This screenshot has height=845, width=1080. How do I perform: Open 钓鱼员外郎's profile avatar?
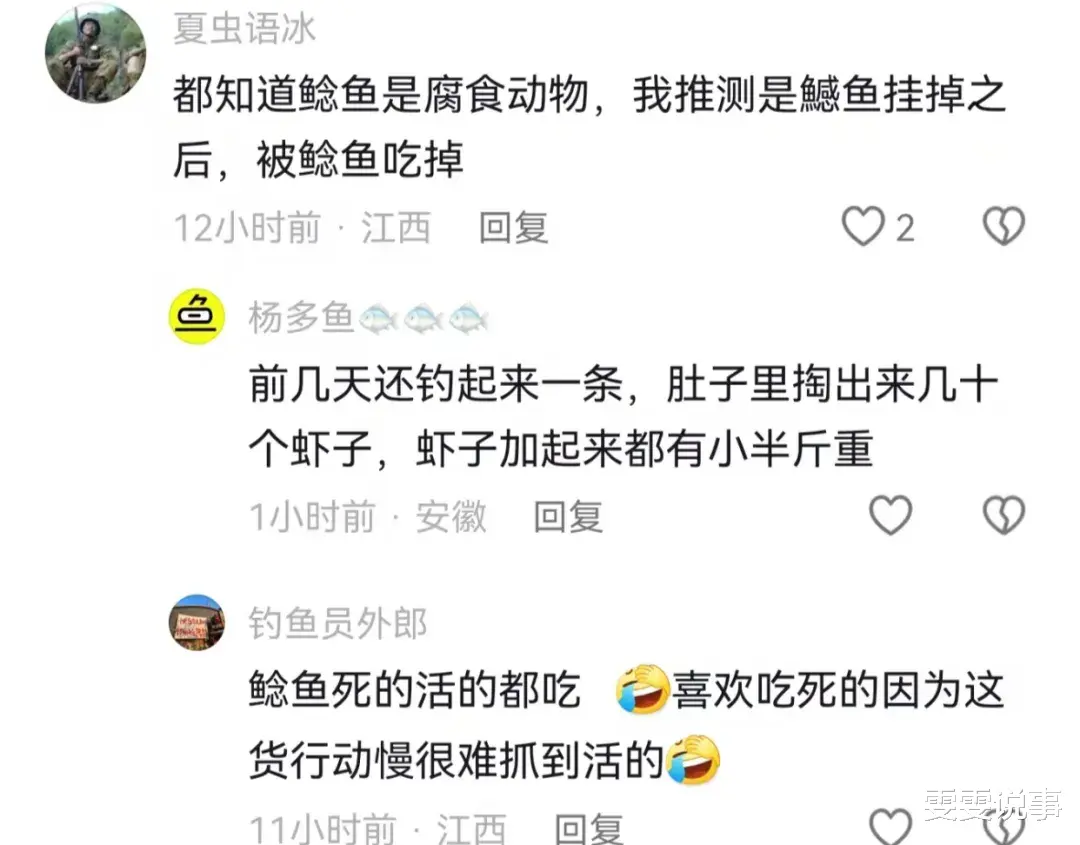point(197,623)
